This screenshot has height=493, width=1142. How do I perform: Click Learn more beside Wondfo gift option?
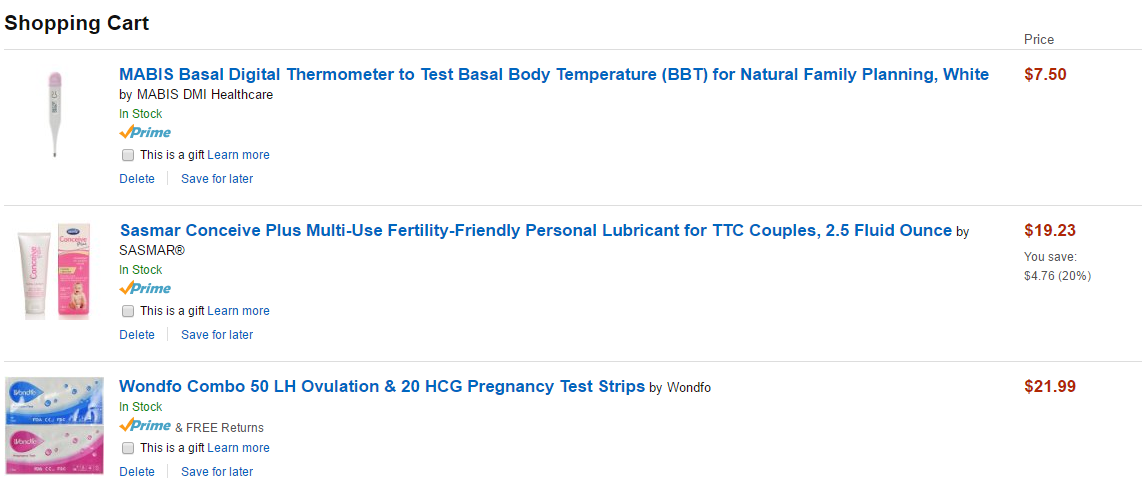(238, 448)
